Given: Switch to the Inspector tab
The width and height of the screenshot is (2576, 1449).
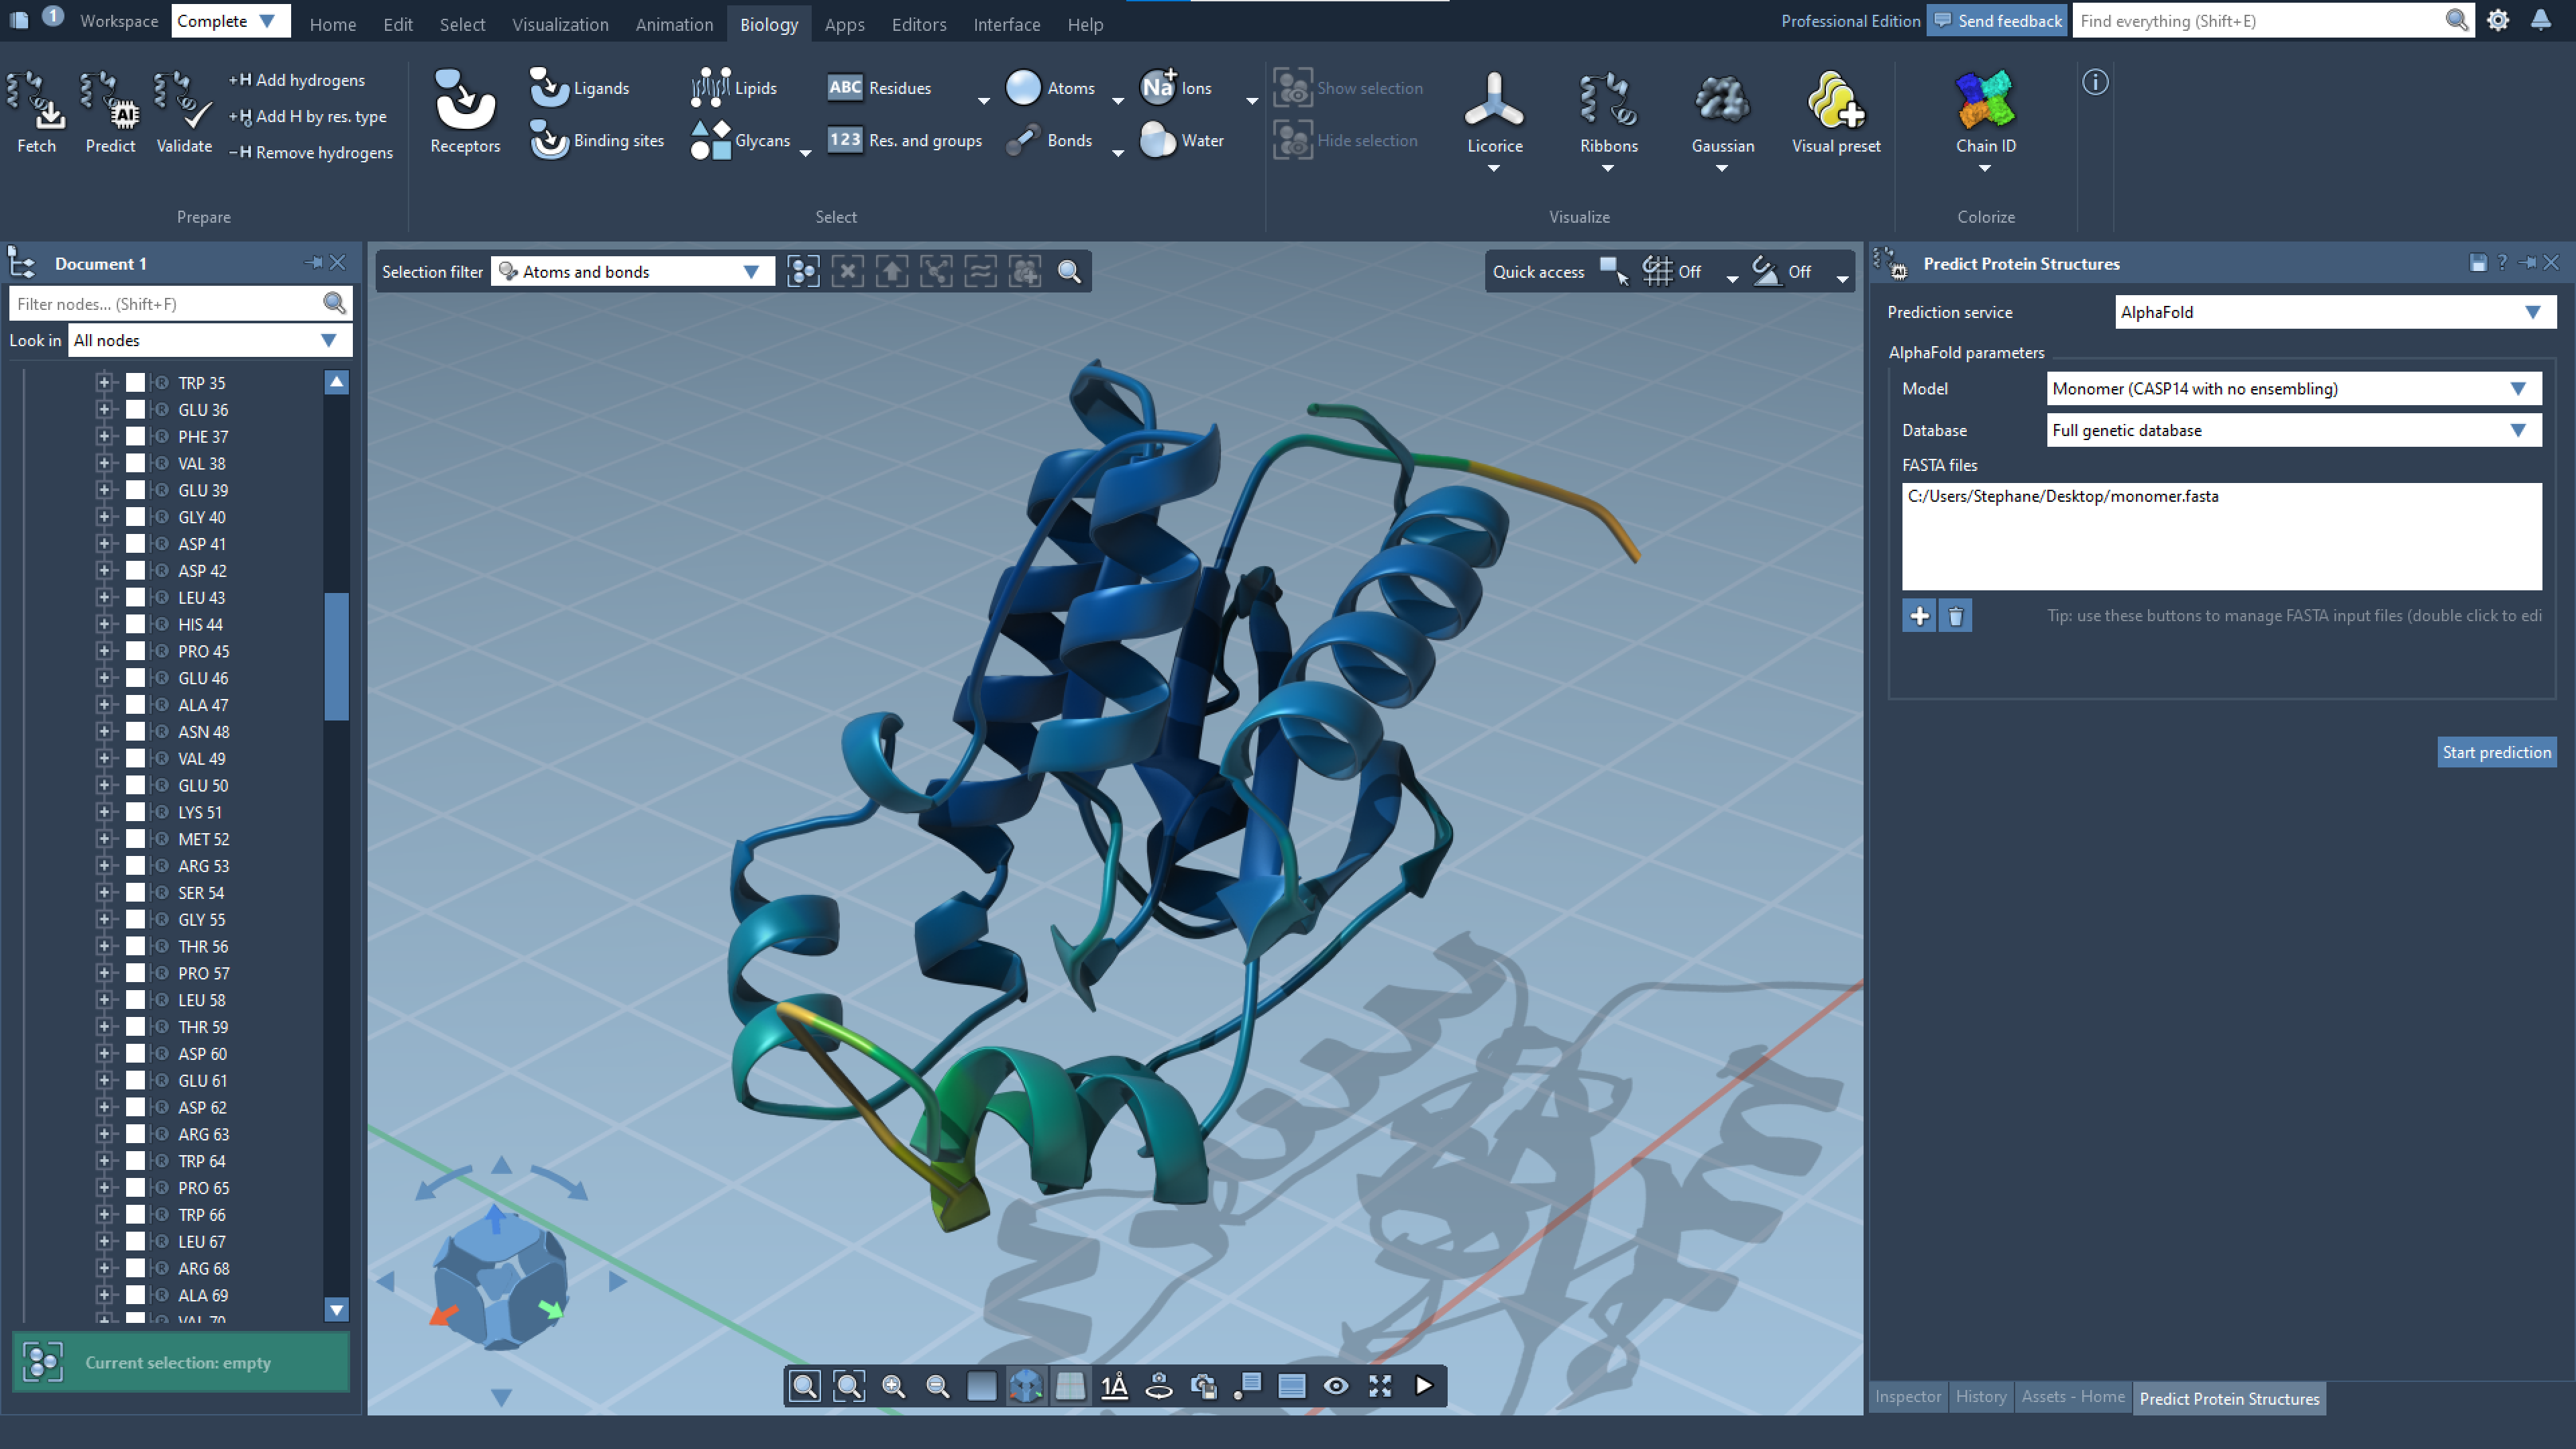Looking at the screenshot, I should (1907, 1397).
